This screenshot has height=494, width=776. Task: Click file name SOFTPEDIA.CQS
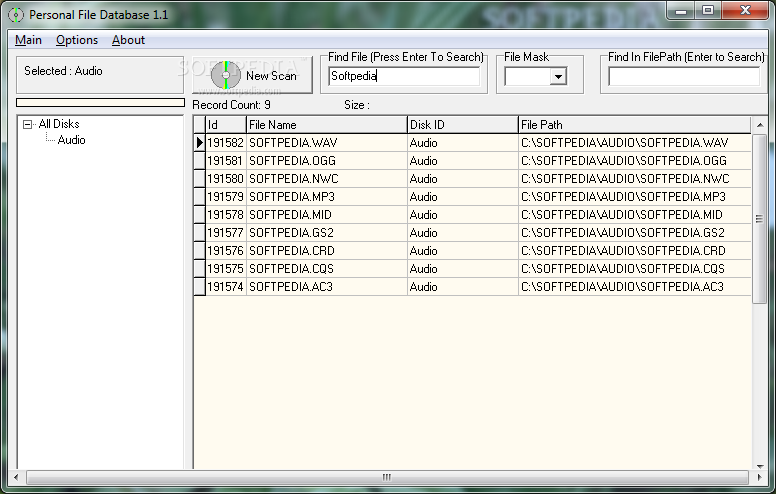(291, 269)
